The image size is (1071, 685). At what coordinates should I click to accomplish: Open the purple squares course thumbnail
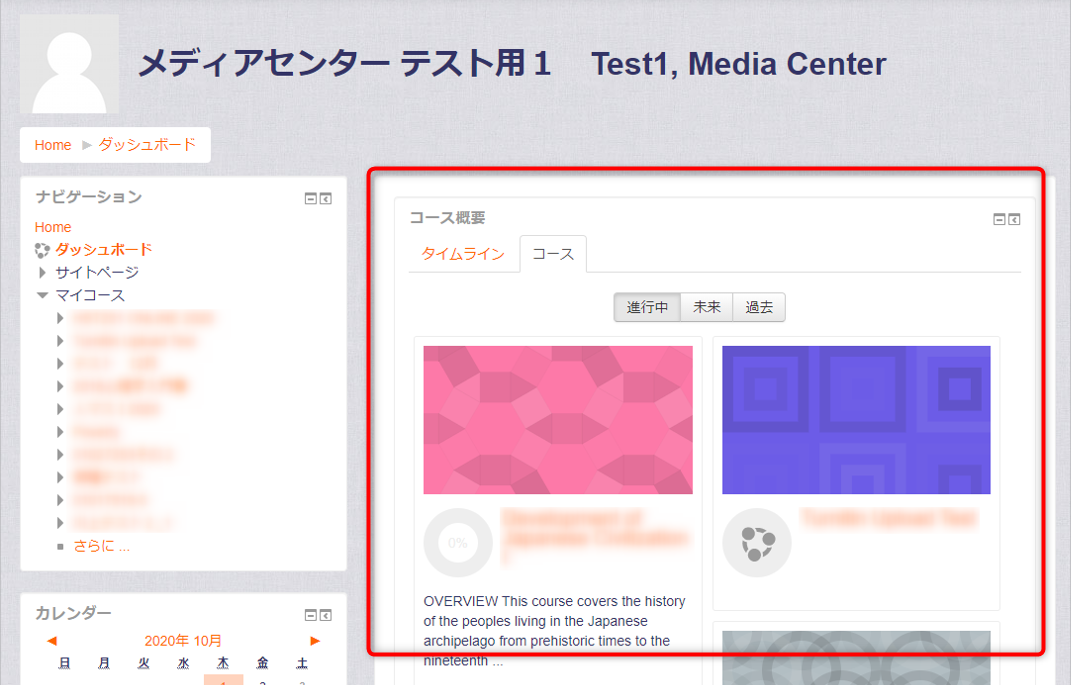[857, 420]
